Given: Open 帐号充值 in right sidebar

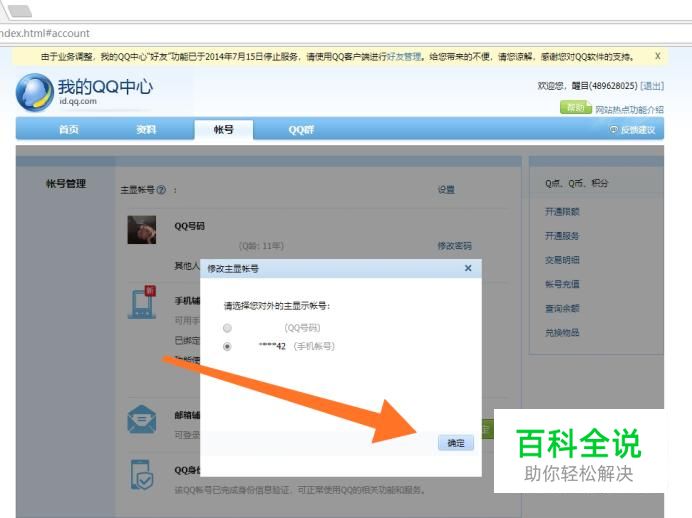Looking at the screenshot, I should (562, 284).
